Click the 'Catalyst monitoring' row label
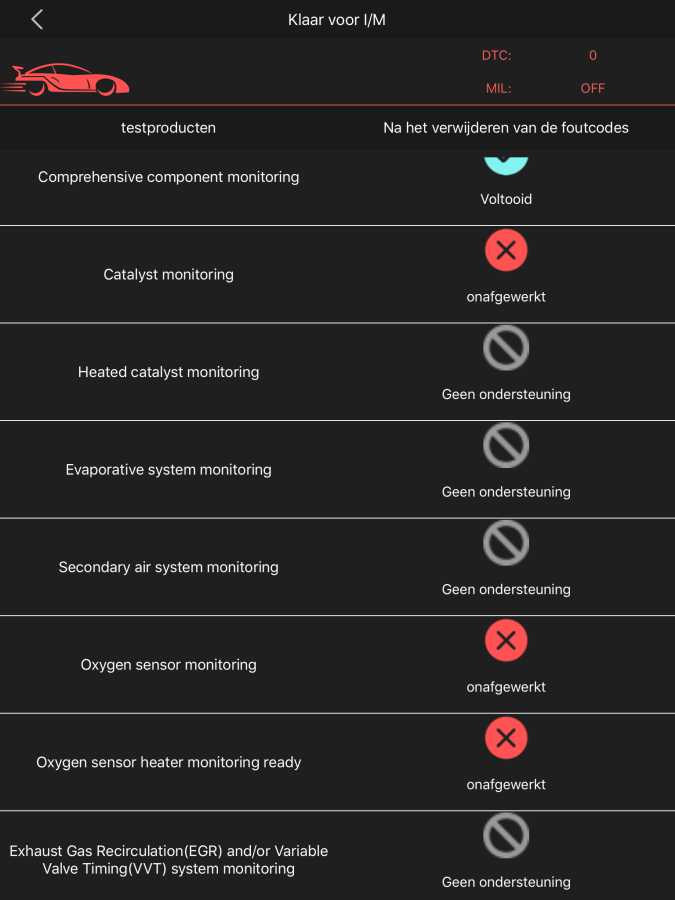Viewport: 675px width, 900px height. point(168,274)
